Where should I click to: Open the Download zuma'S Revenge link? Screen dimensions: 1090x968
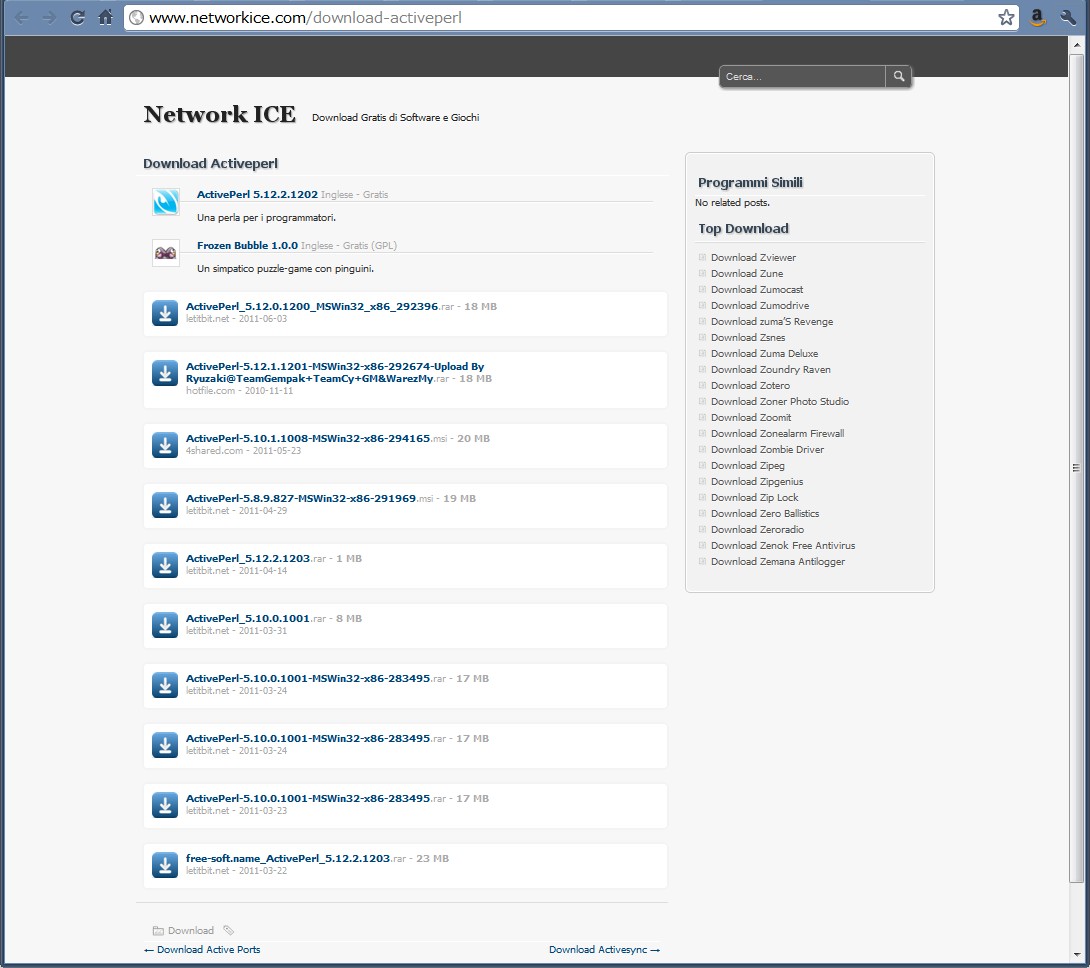click(772, 321)
